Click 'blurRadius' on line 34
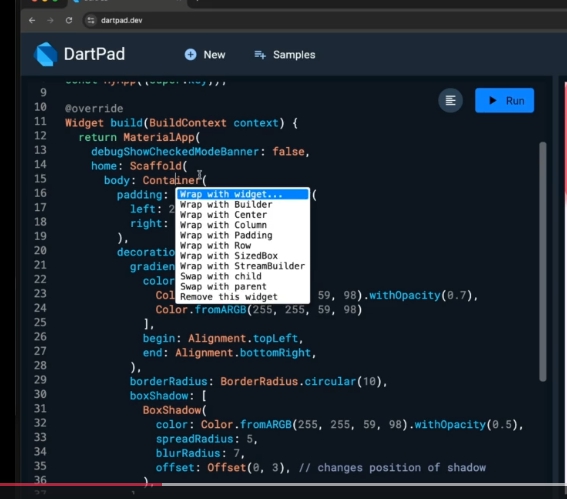 click(188, 453)
